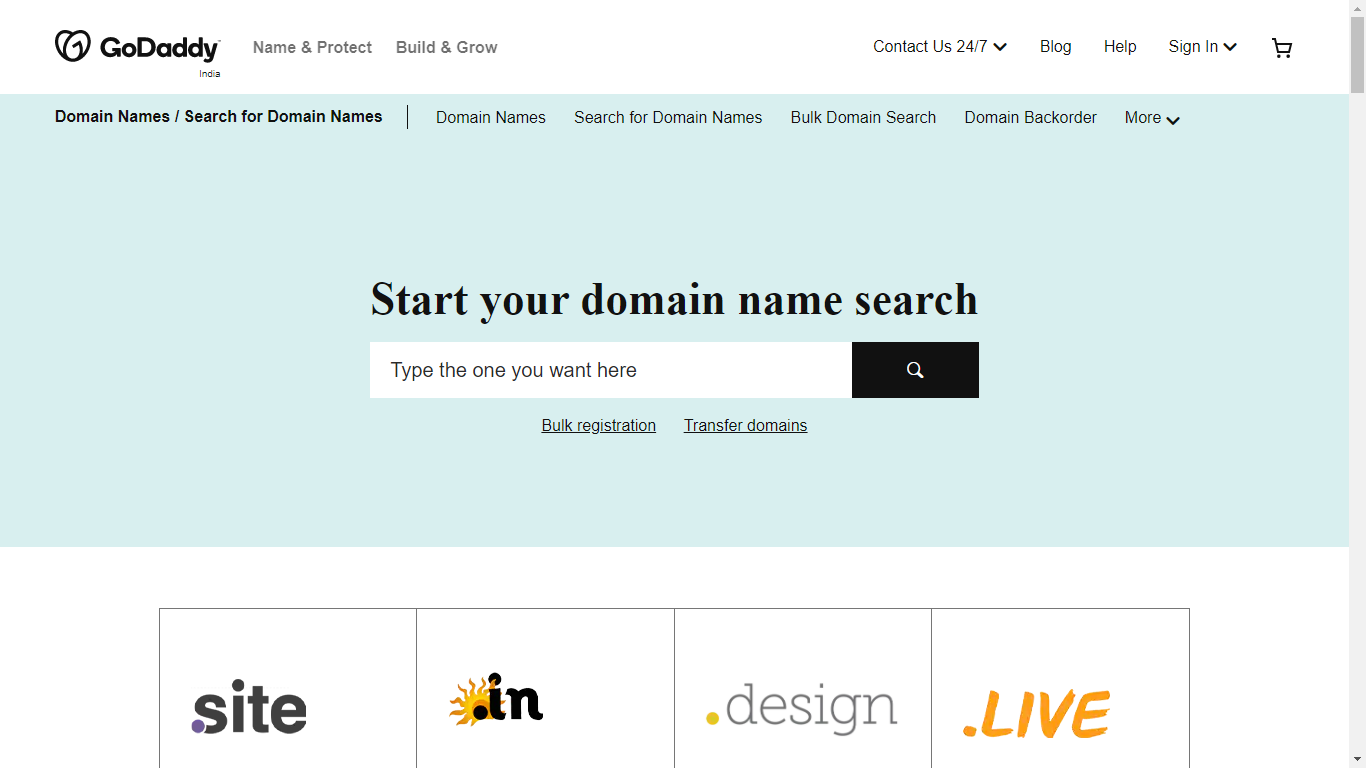Open the .in domain logo card
The image size is (1366, 768).
(545, 688)
